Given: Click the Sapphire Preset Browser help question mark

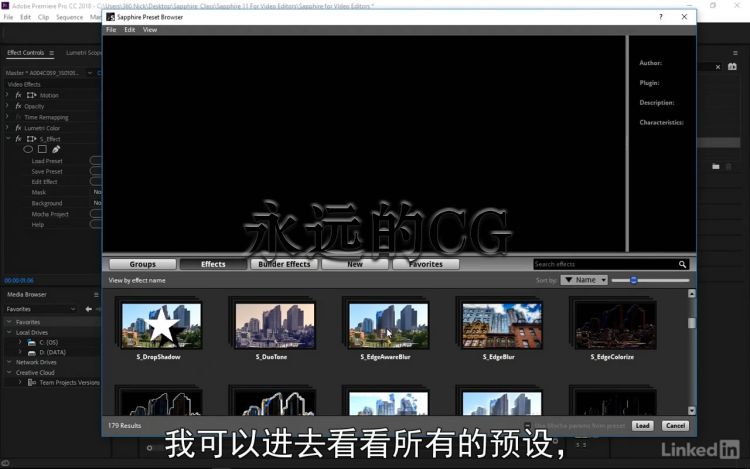Looking at the screenshot, I should tap(661, 17).
